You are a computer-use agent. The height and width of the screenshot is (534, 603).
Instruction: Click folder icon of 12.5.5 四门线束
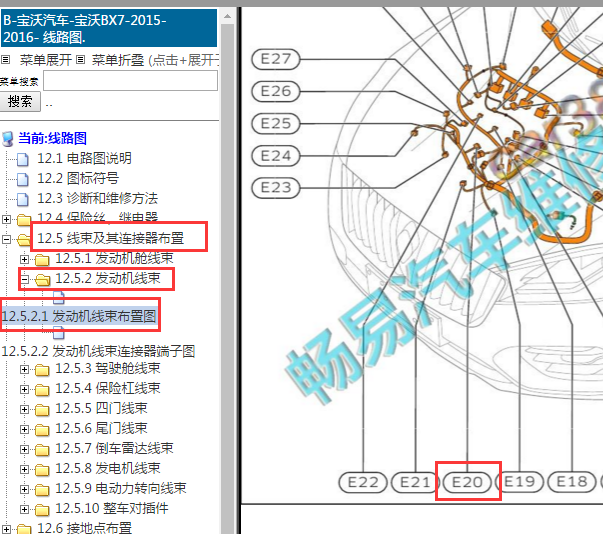[42, 410]
